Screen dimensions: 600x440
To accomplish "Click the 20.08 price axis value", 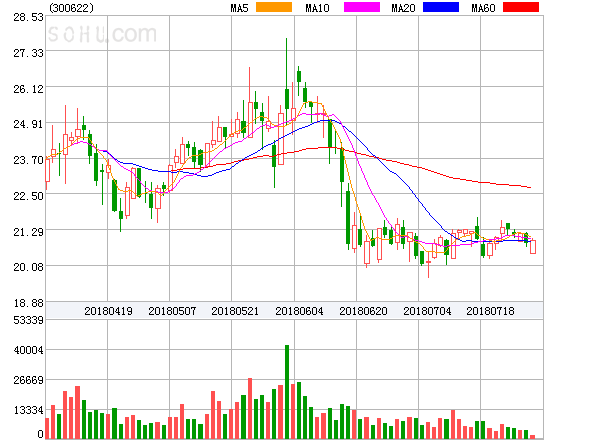I will coord(28,267).
